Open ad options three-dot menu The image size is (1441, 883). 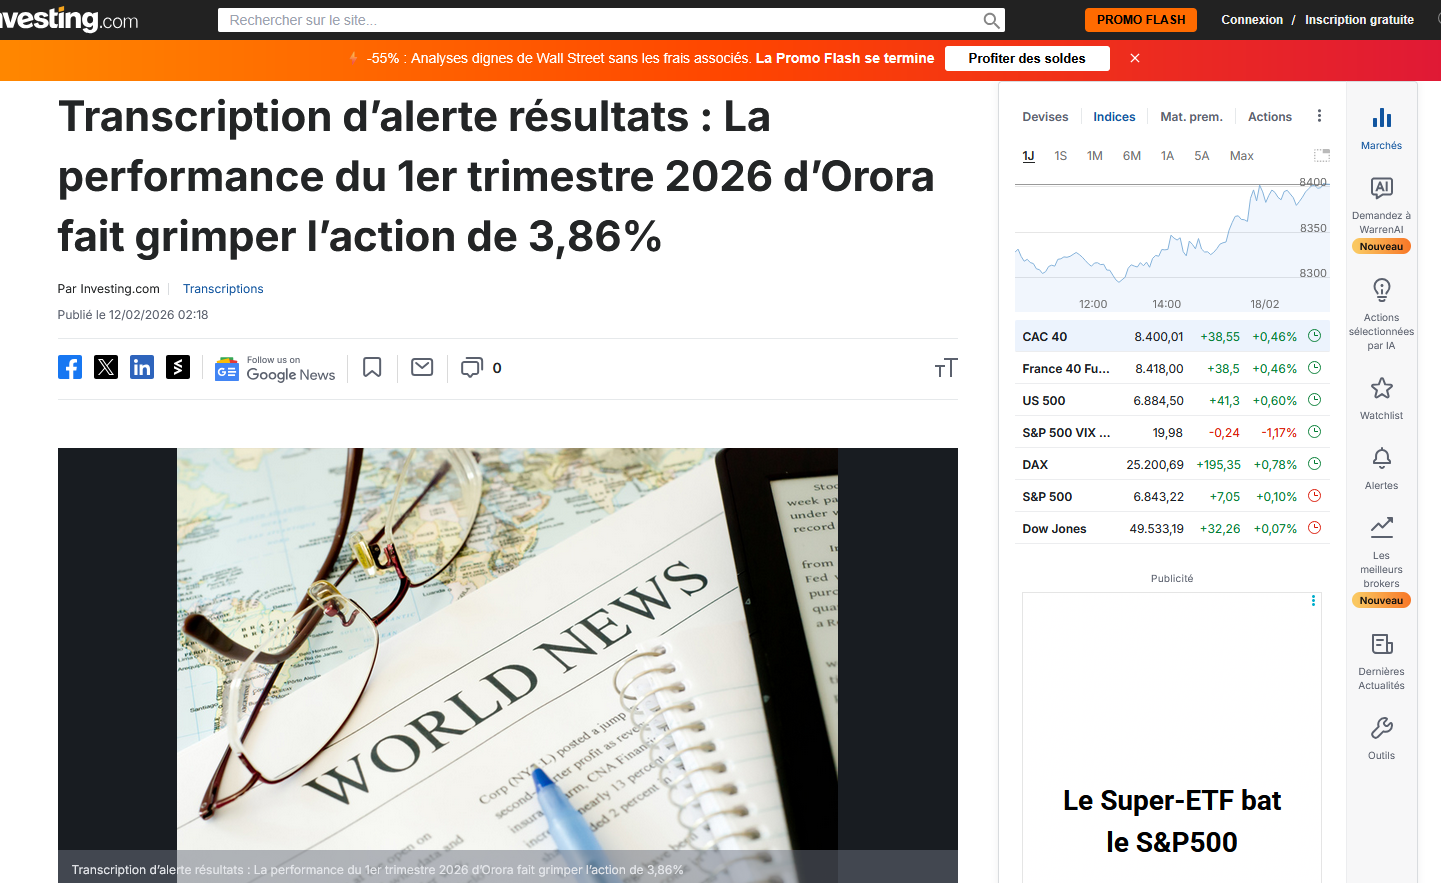coord(1313,601)
